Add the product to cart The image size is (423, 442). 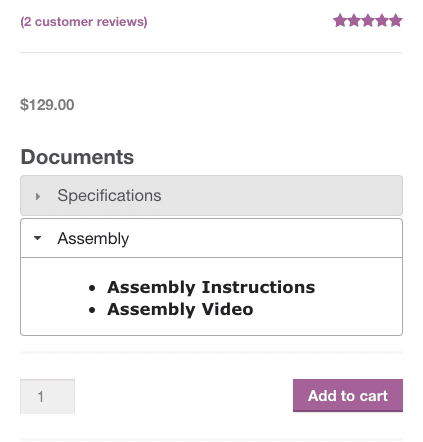348,395
